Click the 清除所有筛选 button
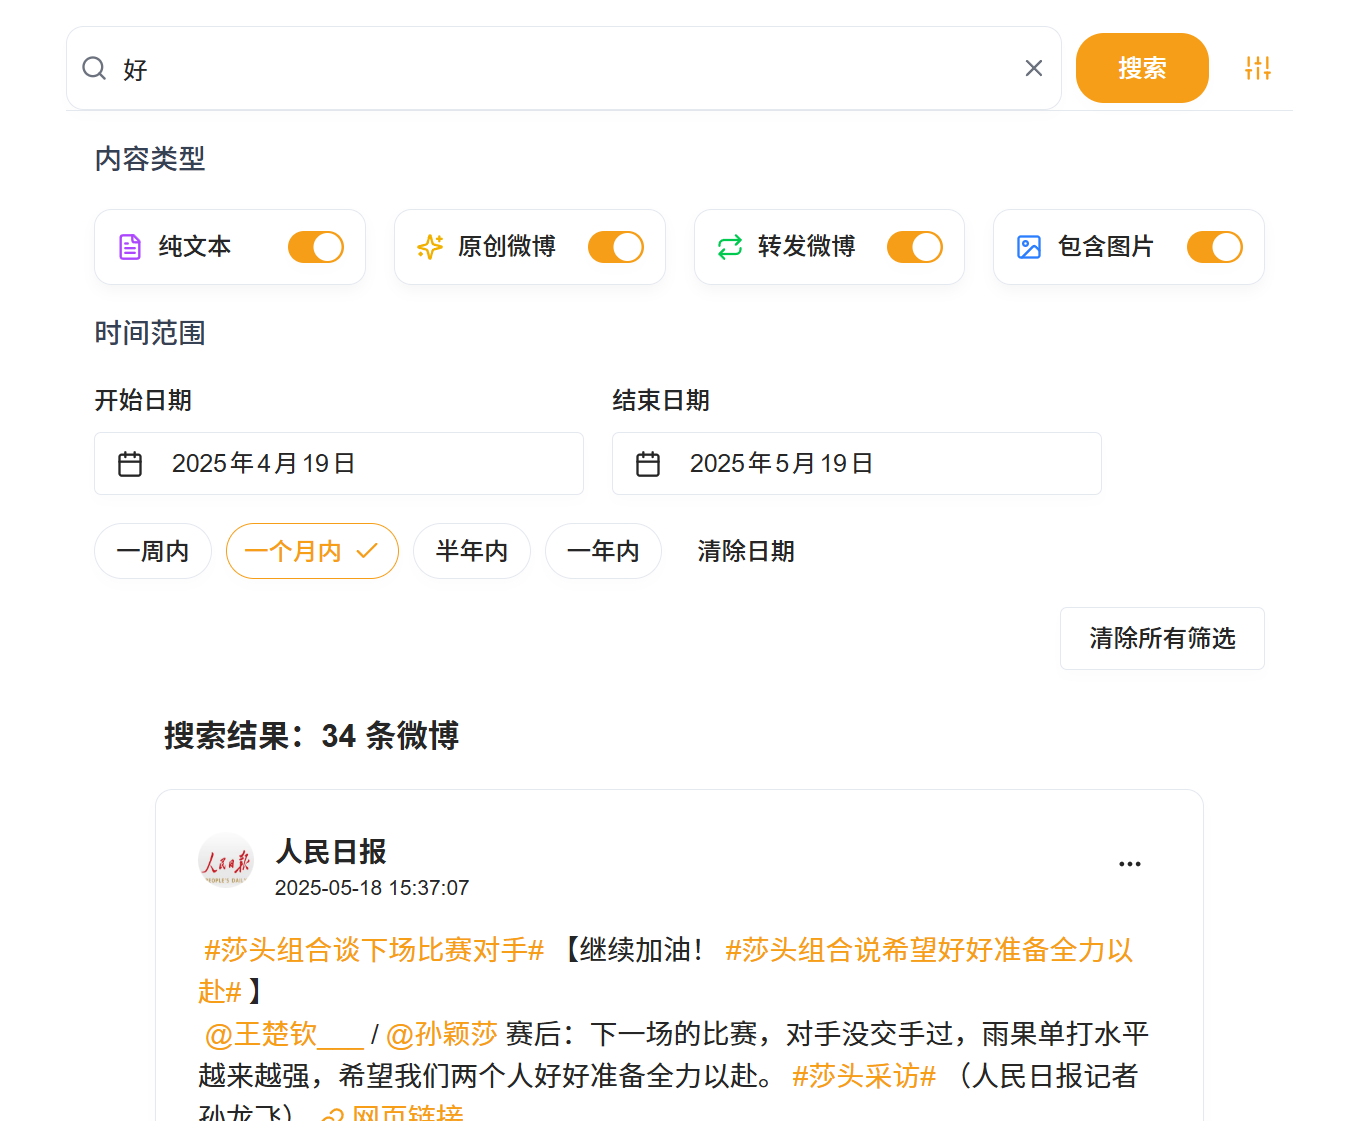Image resolution: width=1346 pixels, height=1121 pixels. pyautogui.click(x=1162, y=638)
